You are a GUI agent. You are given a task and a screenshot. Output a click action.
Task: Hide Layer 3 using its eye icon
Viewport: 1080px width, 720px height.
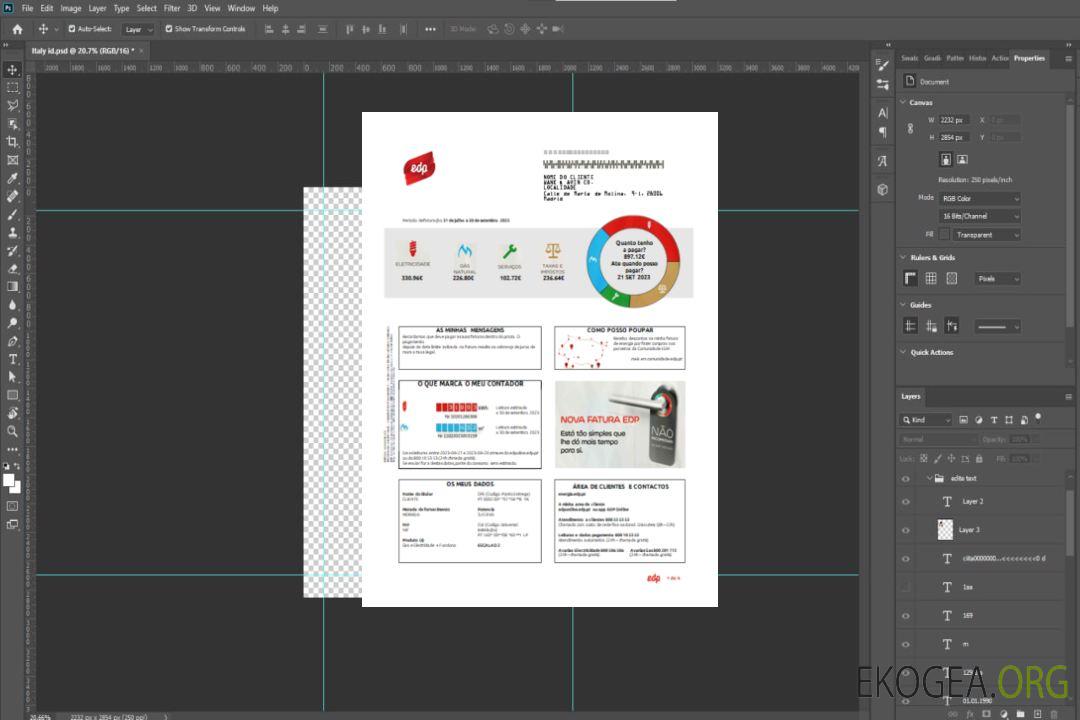click(x=906, y=530)
